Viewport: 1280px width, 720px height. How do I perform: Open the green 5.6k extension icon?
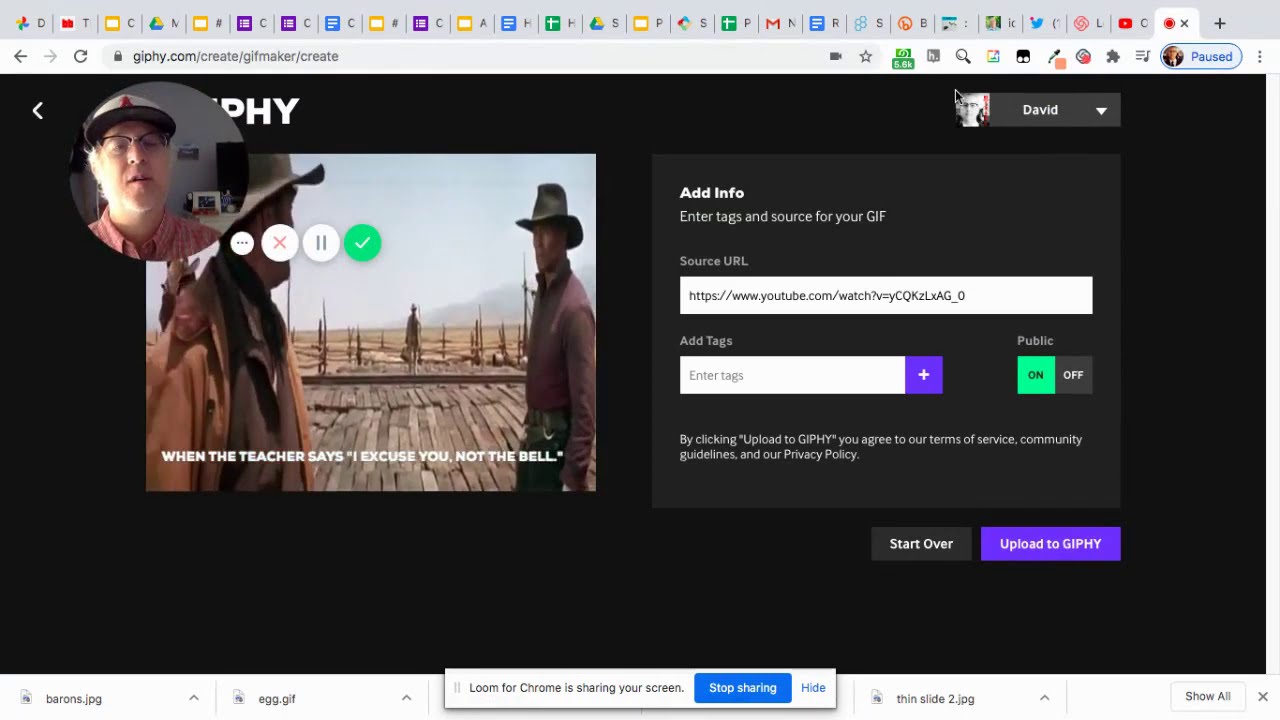(x=903, y=58)
